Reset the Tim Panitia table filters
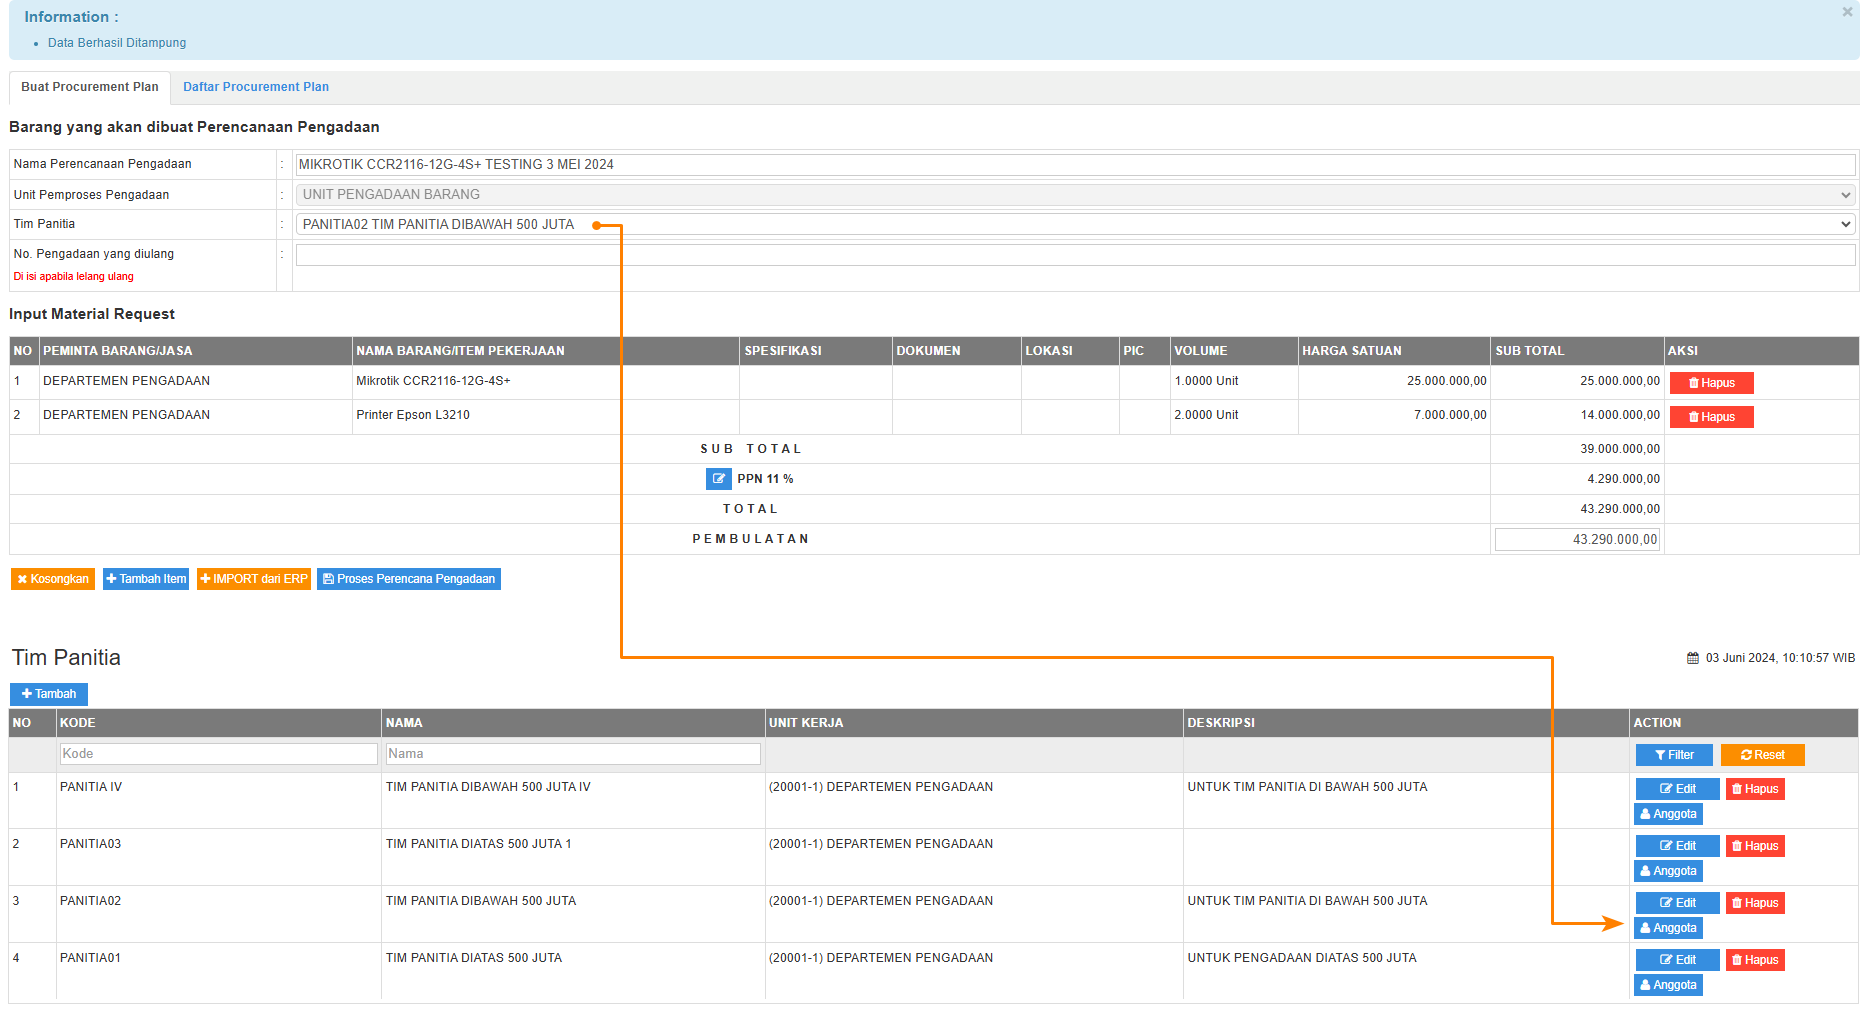This screenshot has height=1012, width=1870. (x=1762, y=755)
